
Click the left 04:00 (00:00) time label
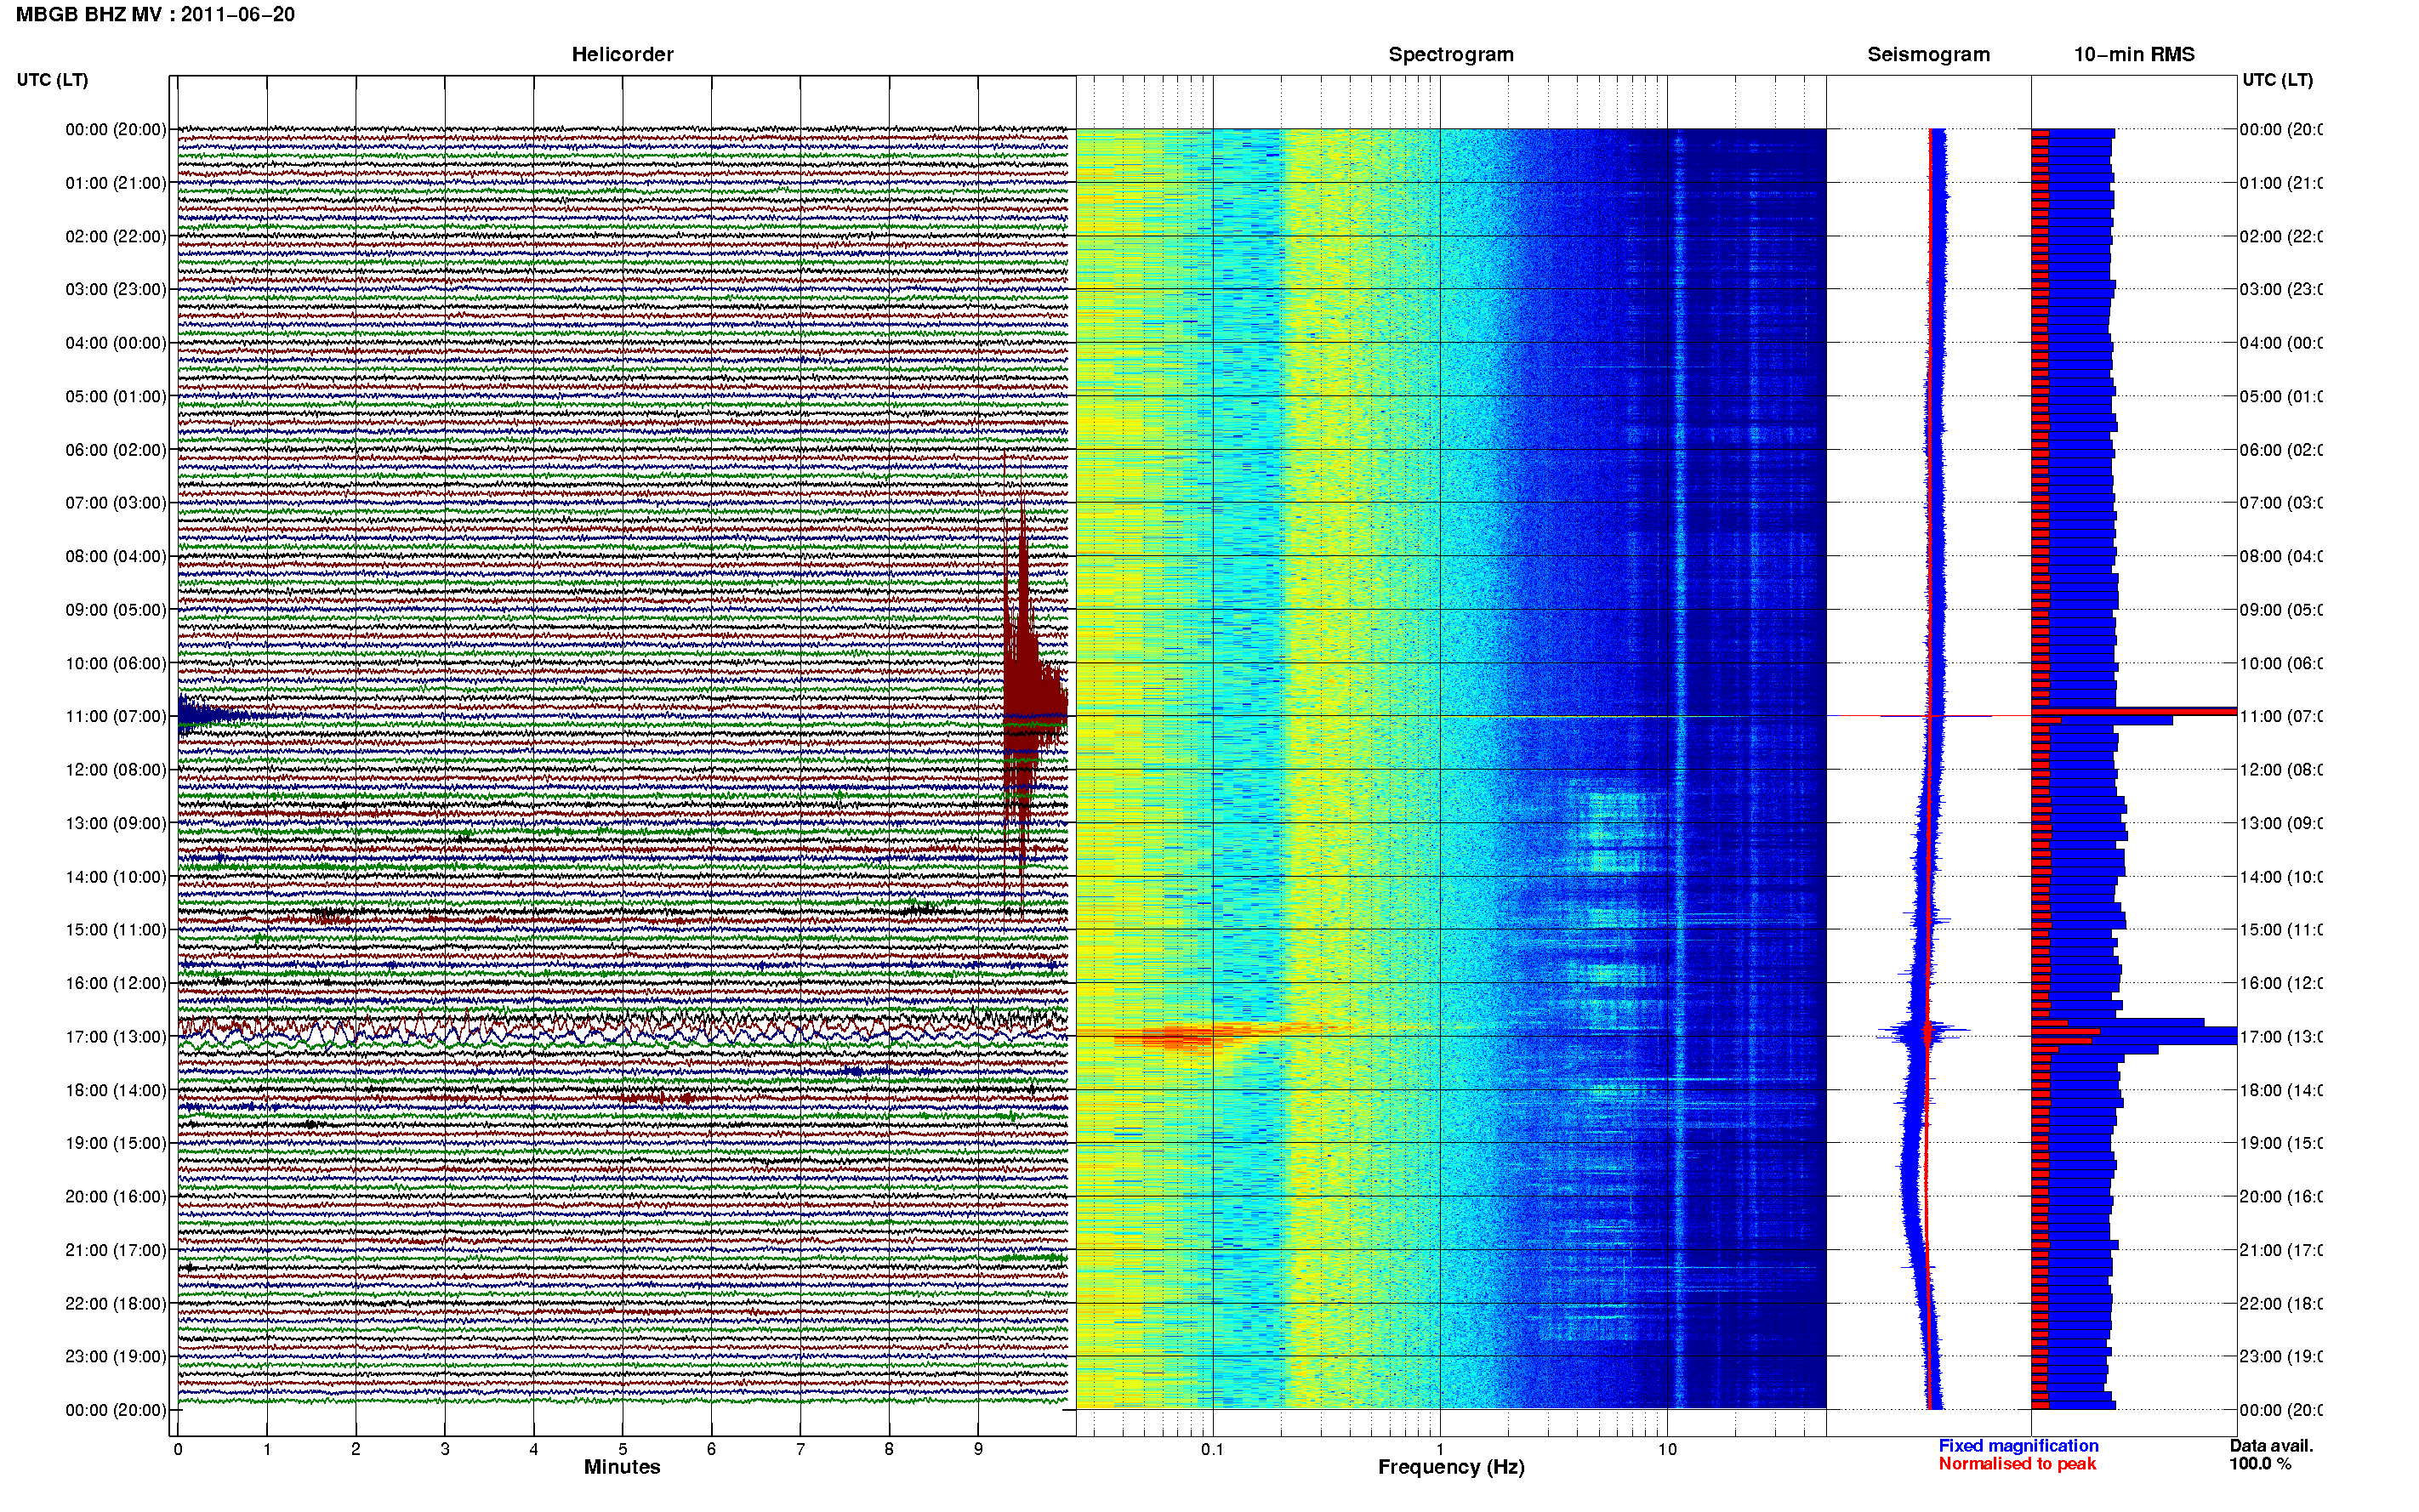click(116, 343)
